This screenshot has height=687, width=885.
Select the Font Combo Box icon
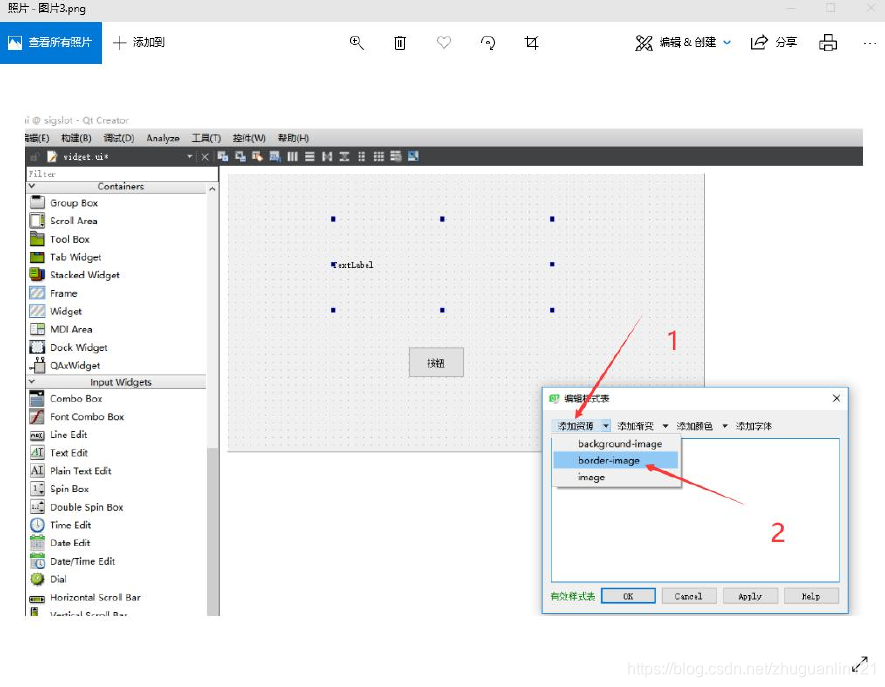[x=37, y=417]
